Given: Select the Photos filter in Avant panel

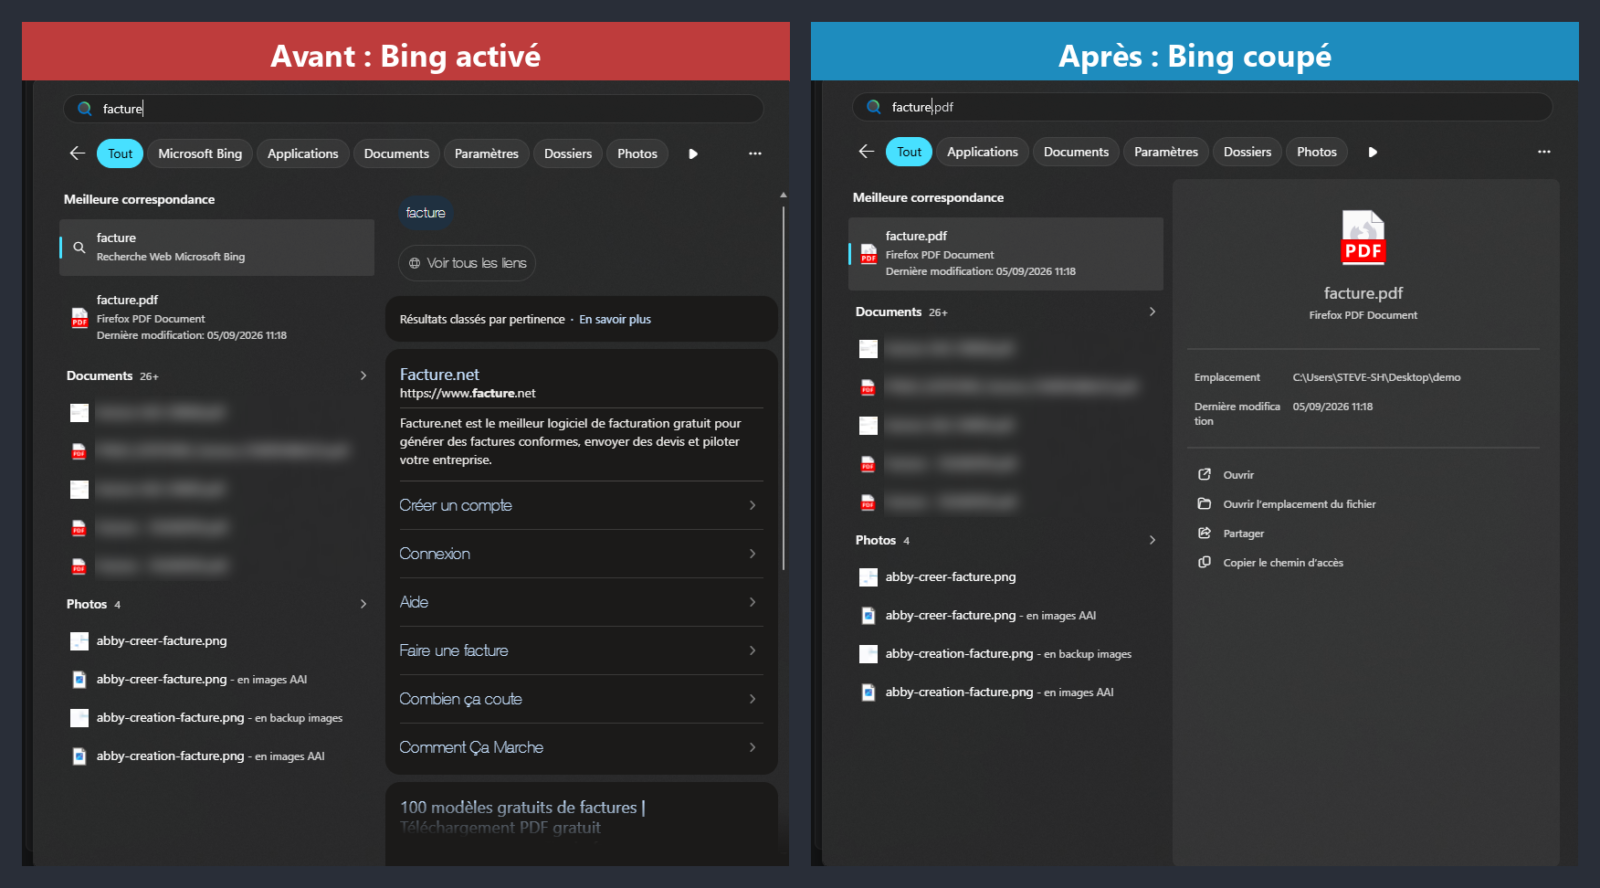Looking at the screenshot, I should [x=637, y=154].
